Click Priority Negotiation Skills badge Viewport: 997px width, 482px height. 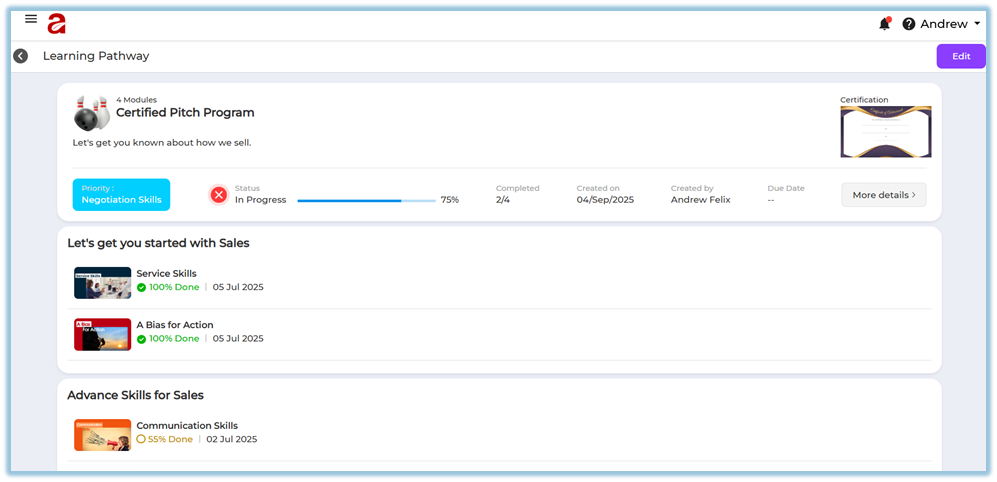point(121,195)
